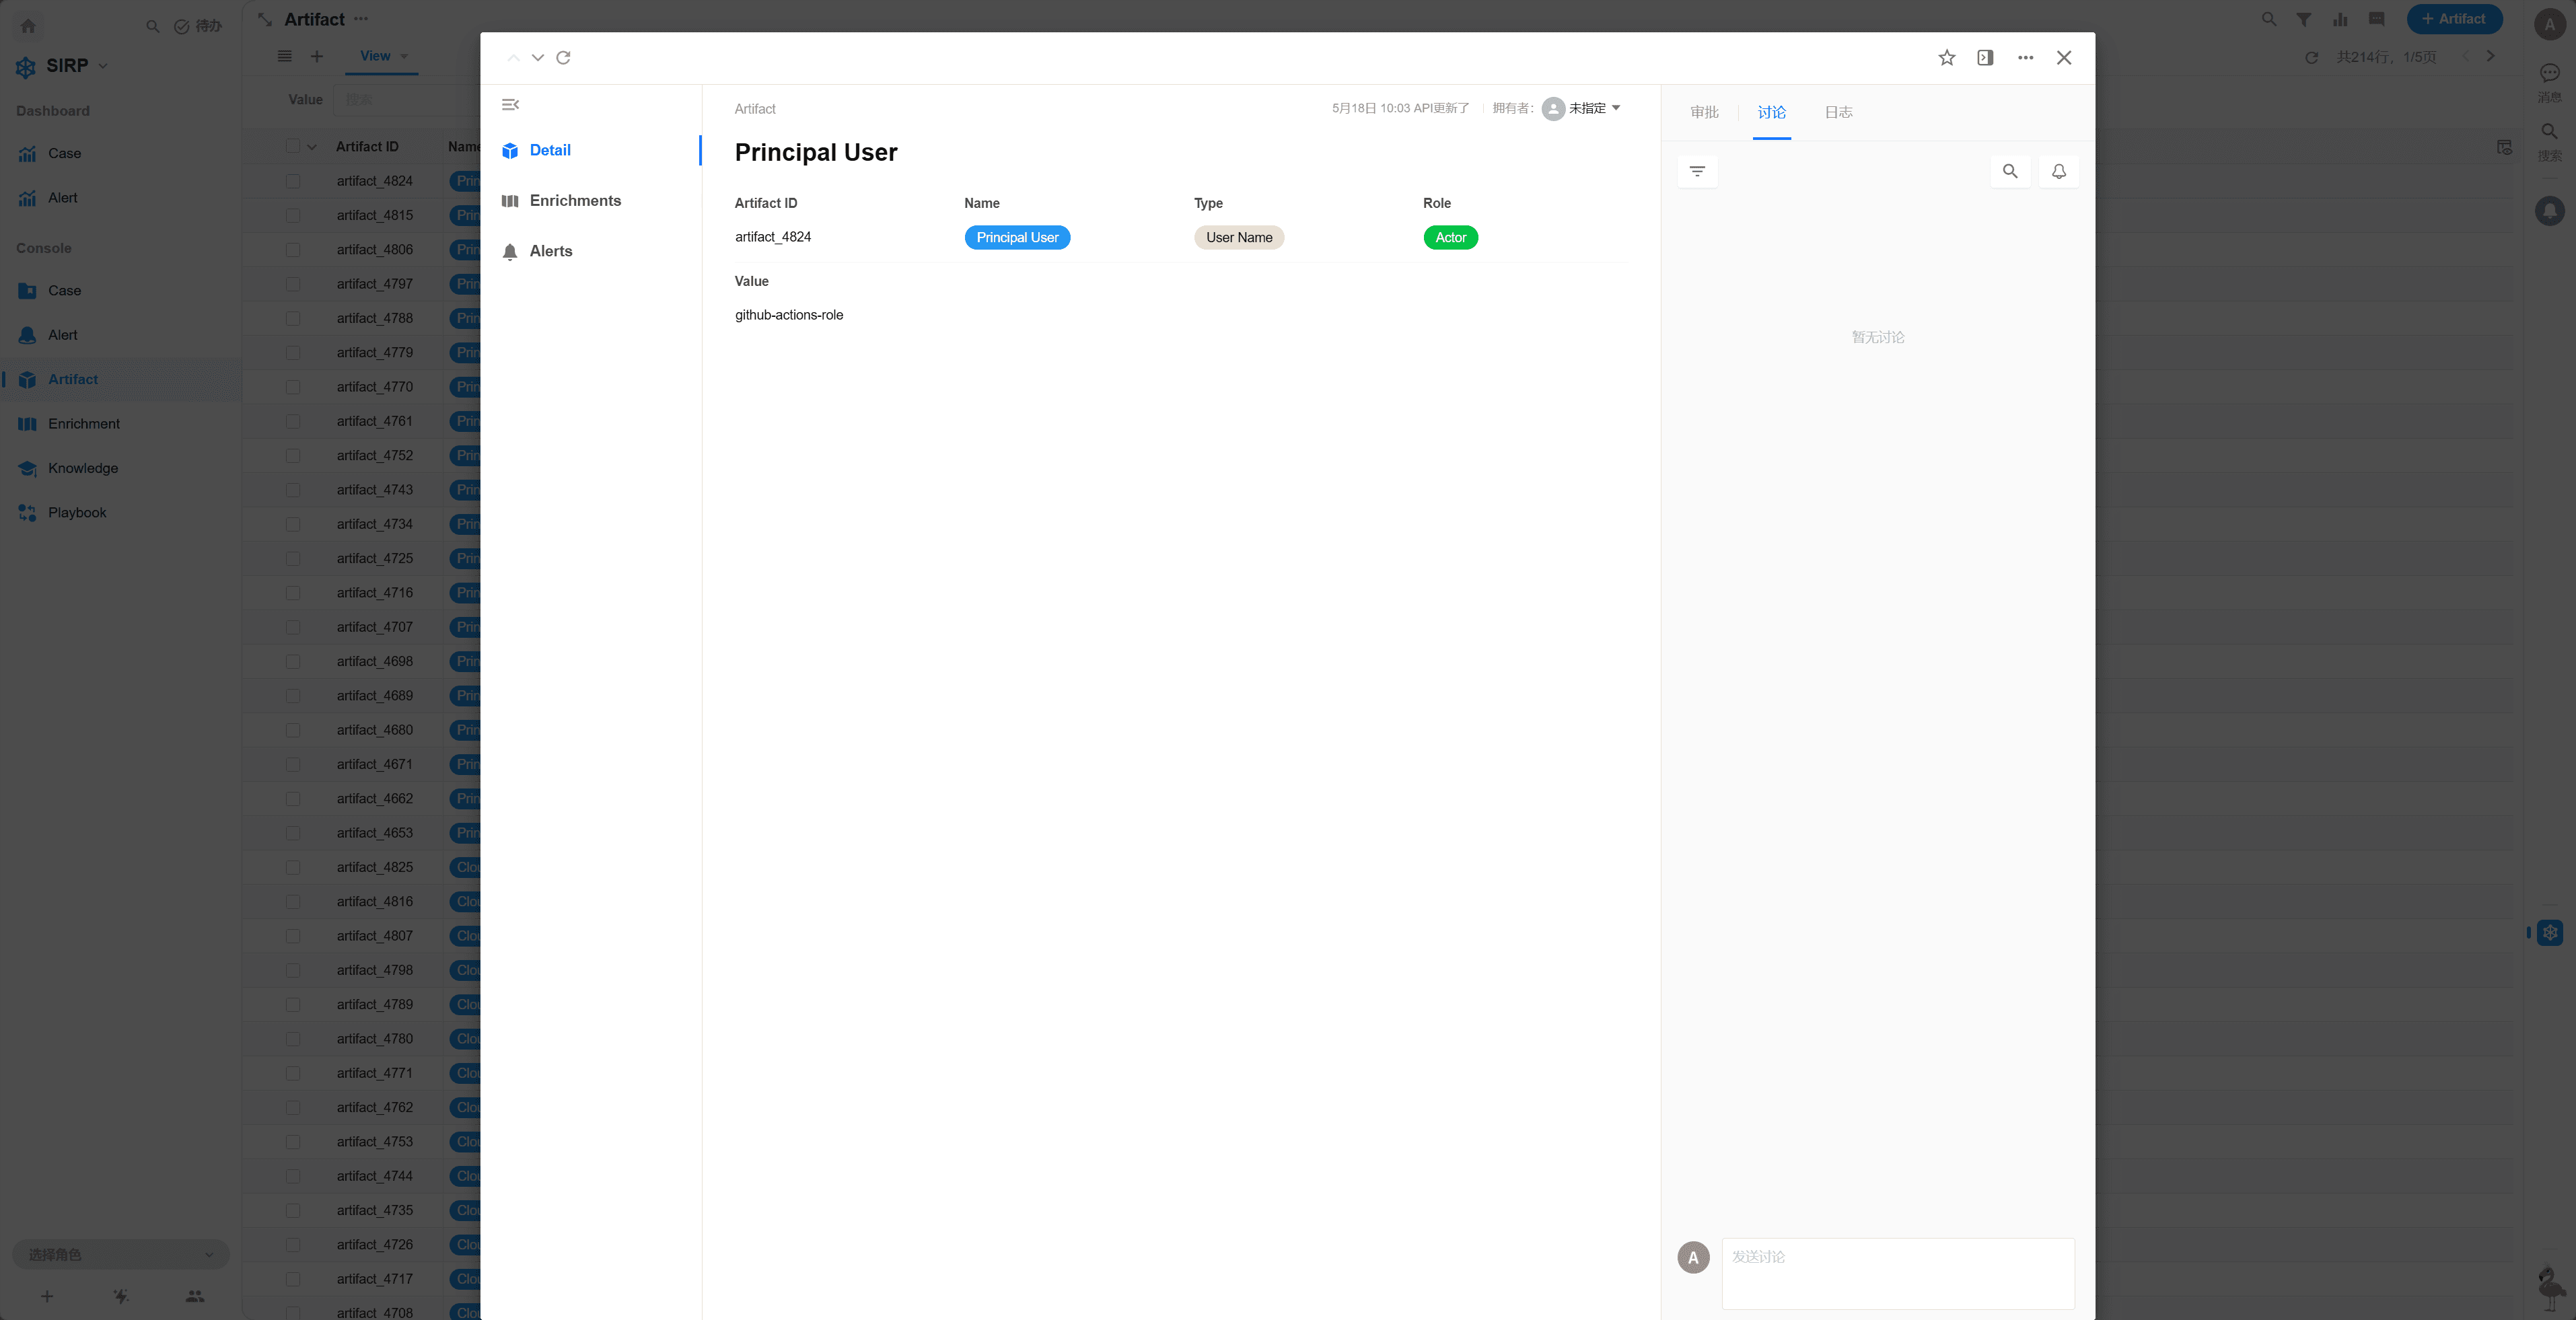
Task: Click the 发送讨论 discussion input box
Action: [x=1897, y=1273]
